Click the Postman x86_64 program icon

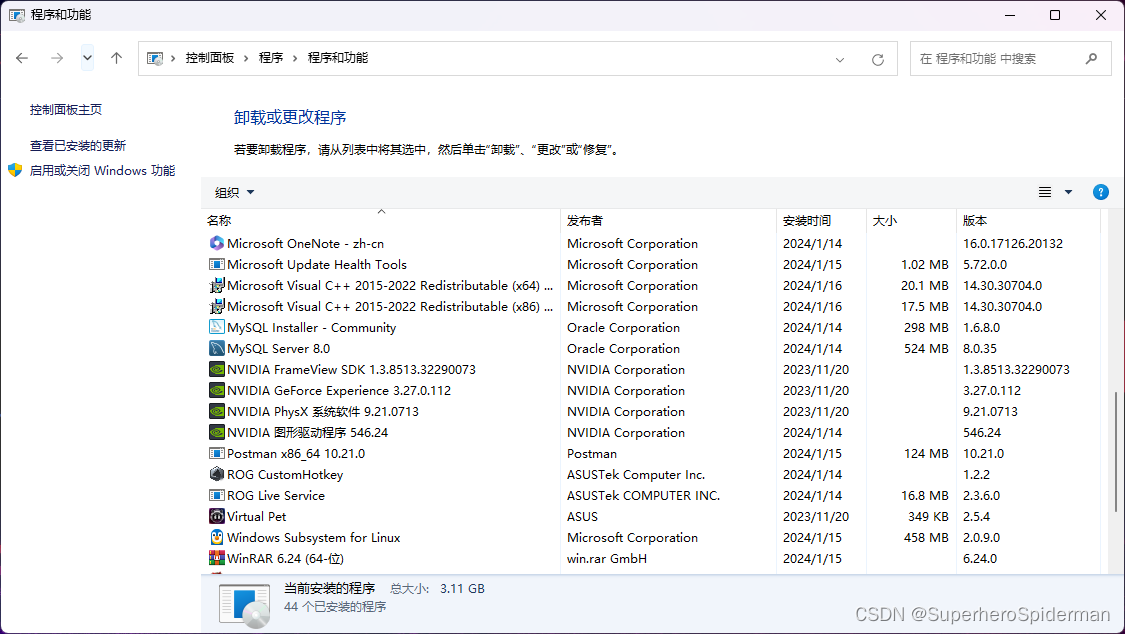pyautogui.click(x=217, y=453)
